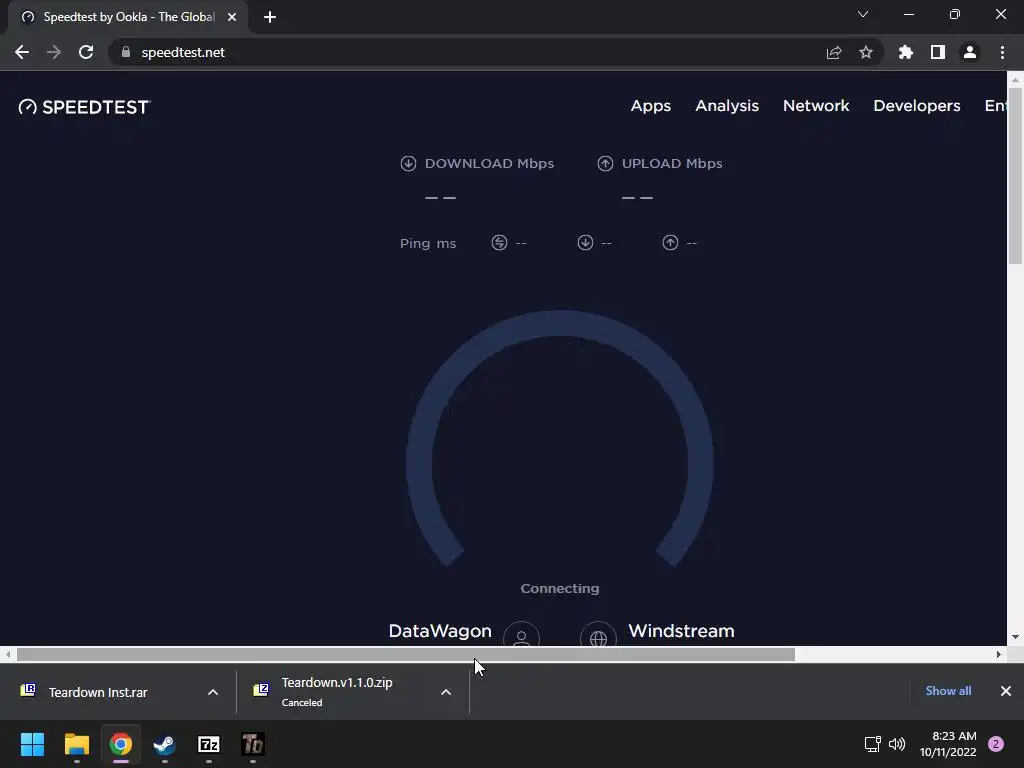The width and height of the screenshot is (1024, 768).
Task: Open the network status tray icon
Action: pos(872,744)
